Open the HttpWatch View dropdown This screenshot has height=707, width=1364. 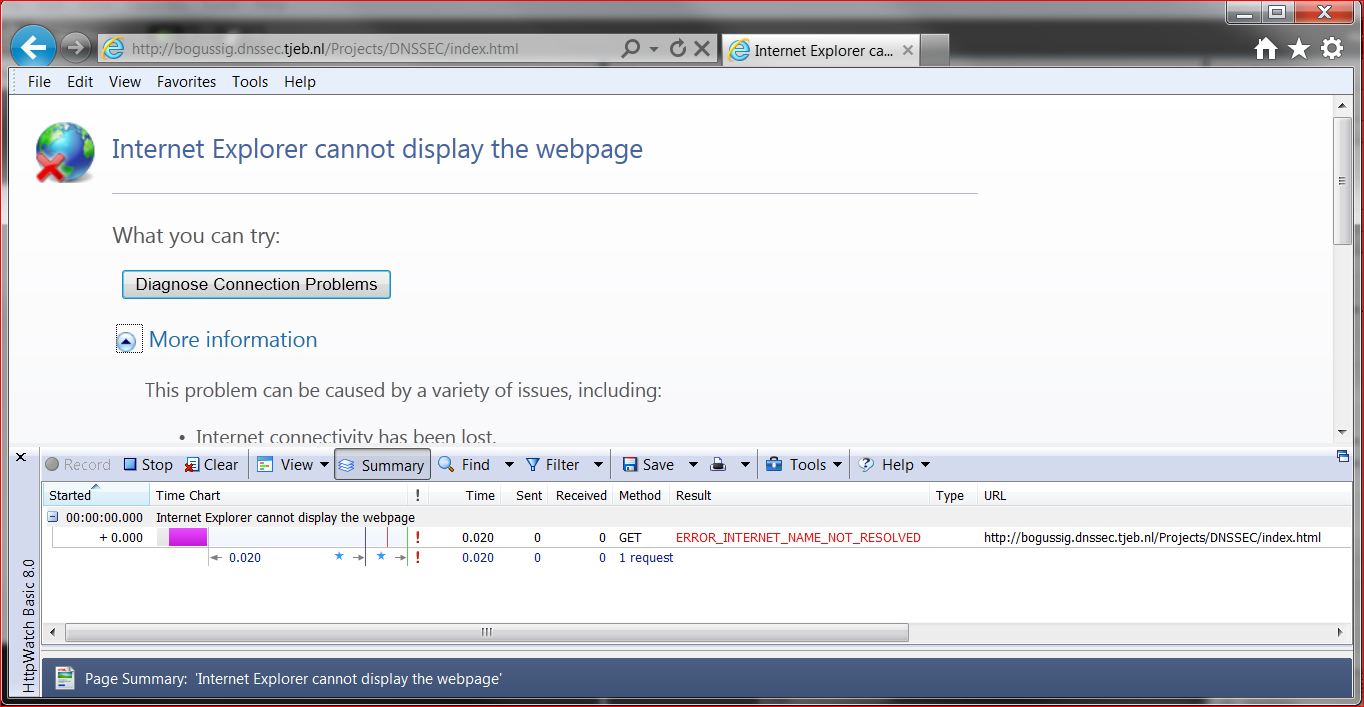(292, 465)
